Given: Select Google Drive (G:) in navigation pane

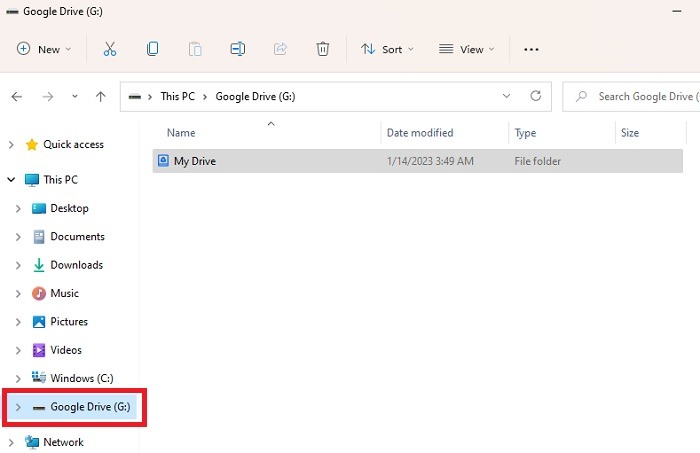Looking at the screenshot, I should point(90,407).
